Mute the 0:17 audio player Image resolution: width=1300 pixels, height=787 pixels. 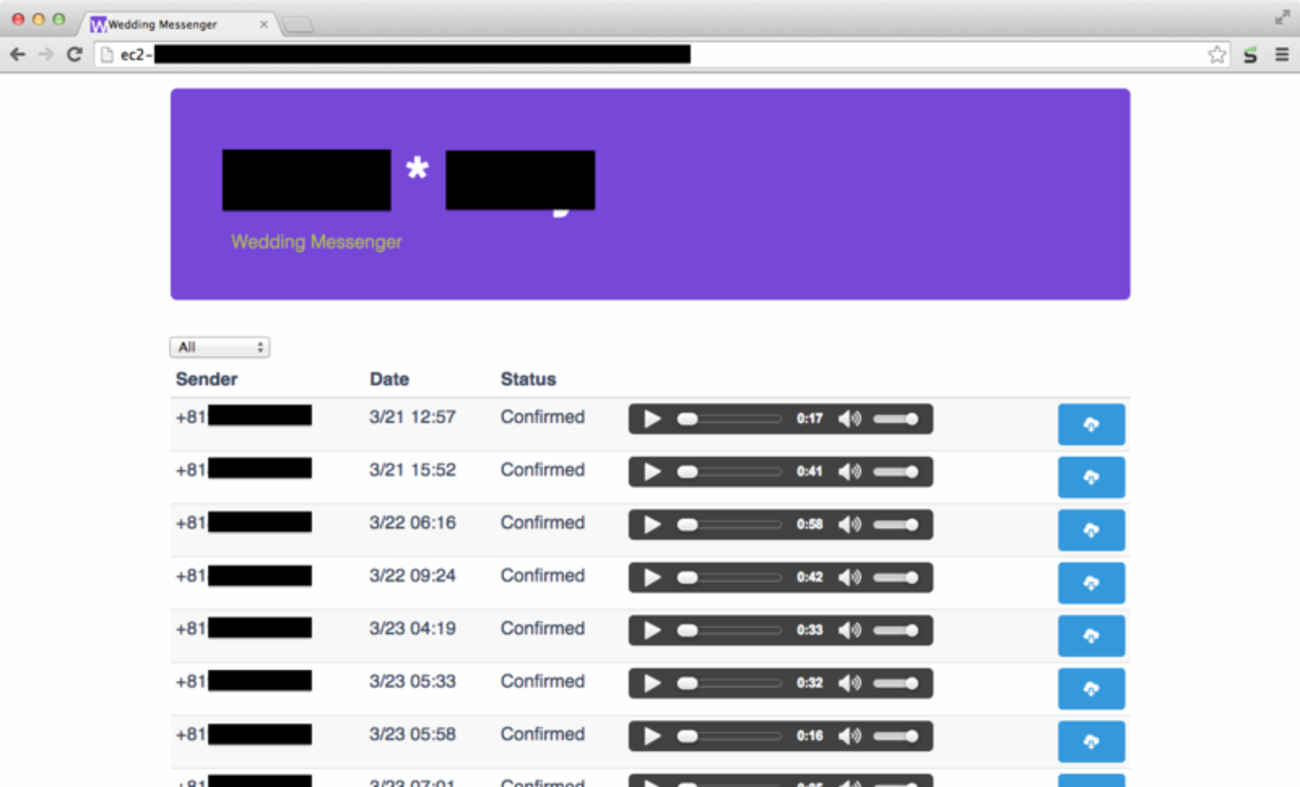click(x=849, y=419)
